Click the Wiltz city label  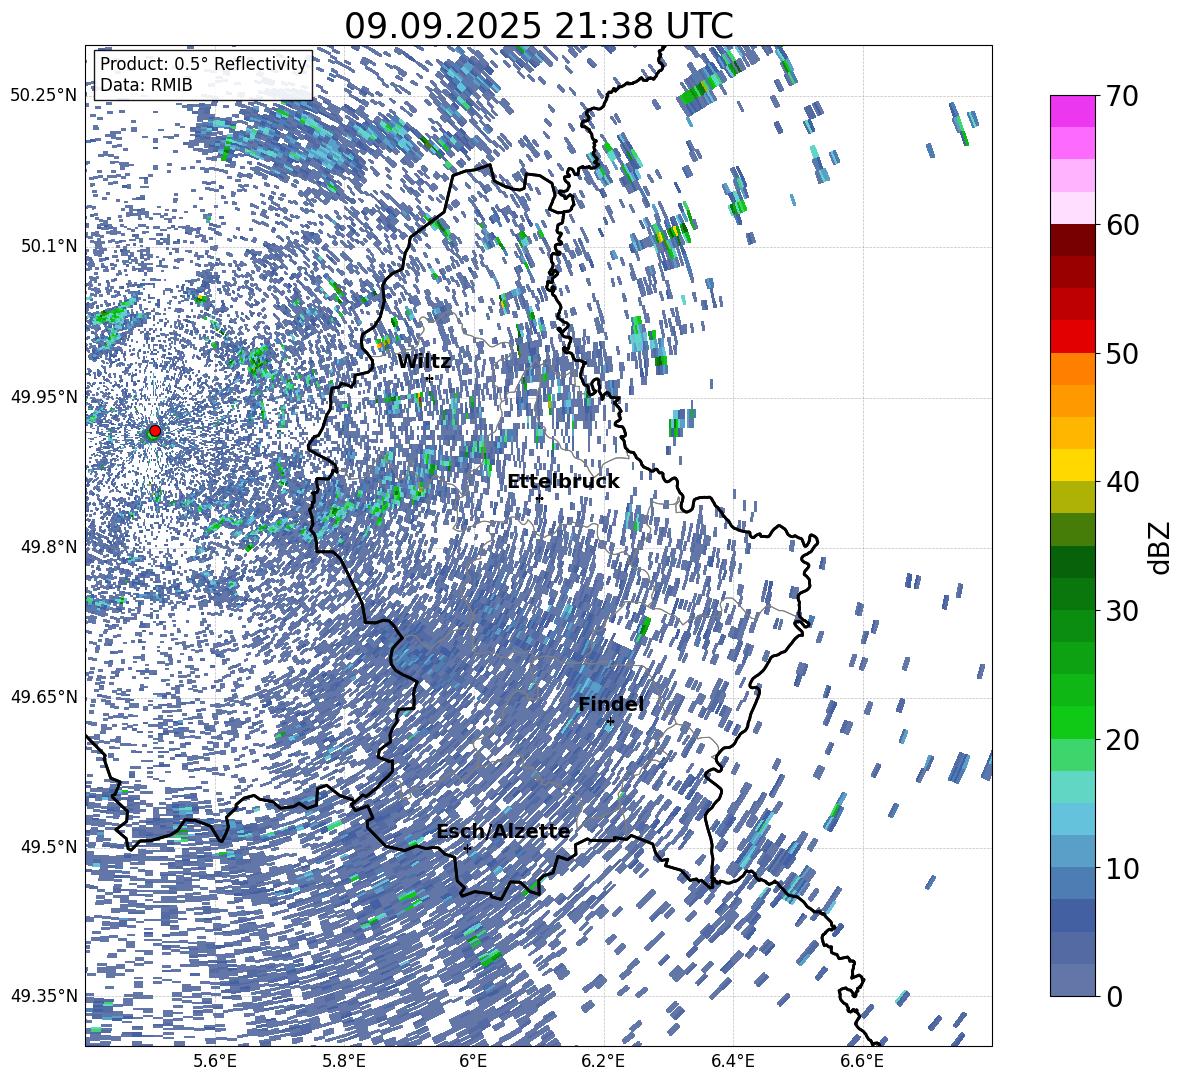(x=424, y=362)
